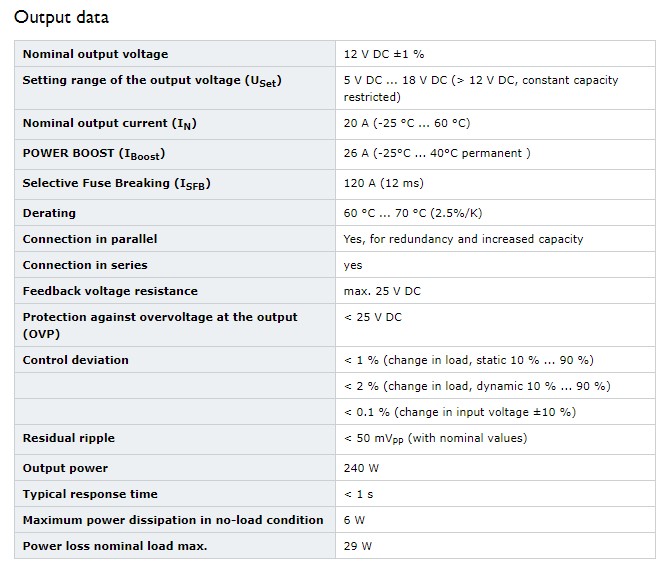Click the Derating row label
Viewport: 669px width, 576px height.
pos(49,213)
